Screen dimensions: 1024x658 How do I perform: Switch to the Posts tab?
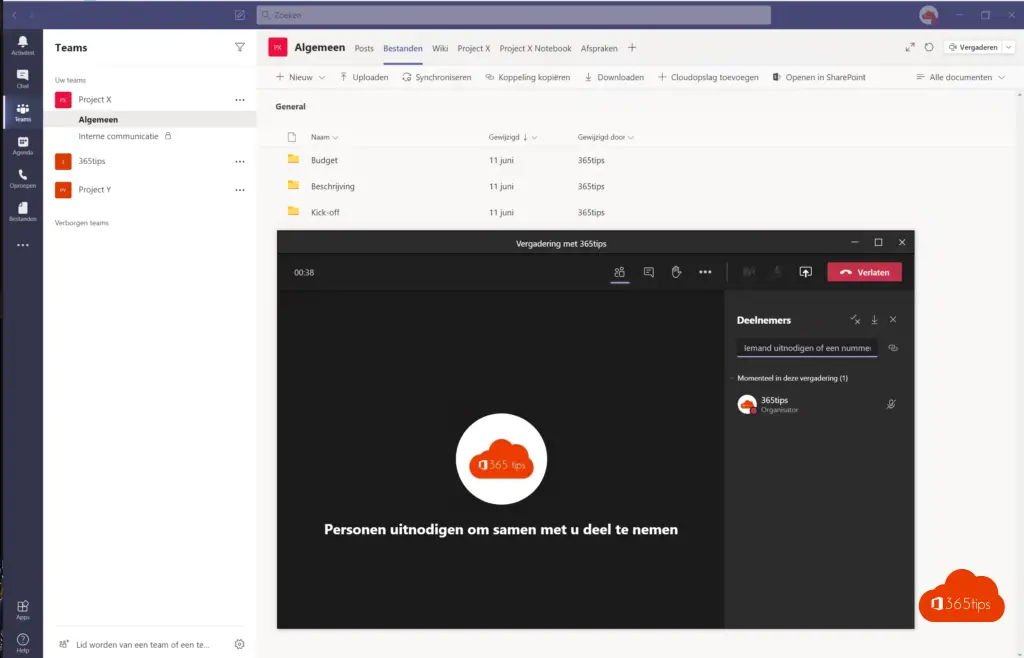[364, 48]
